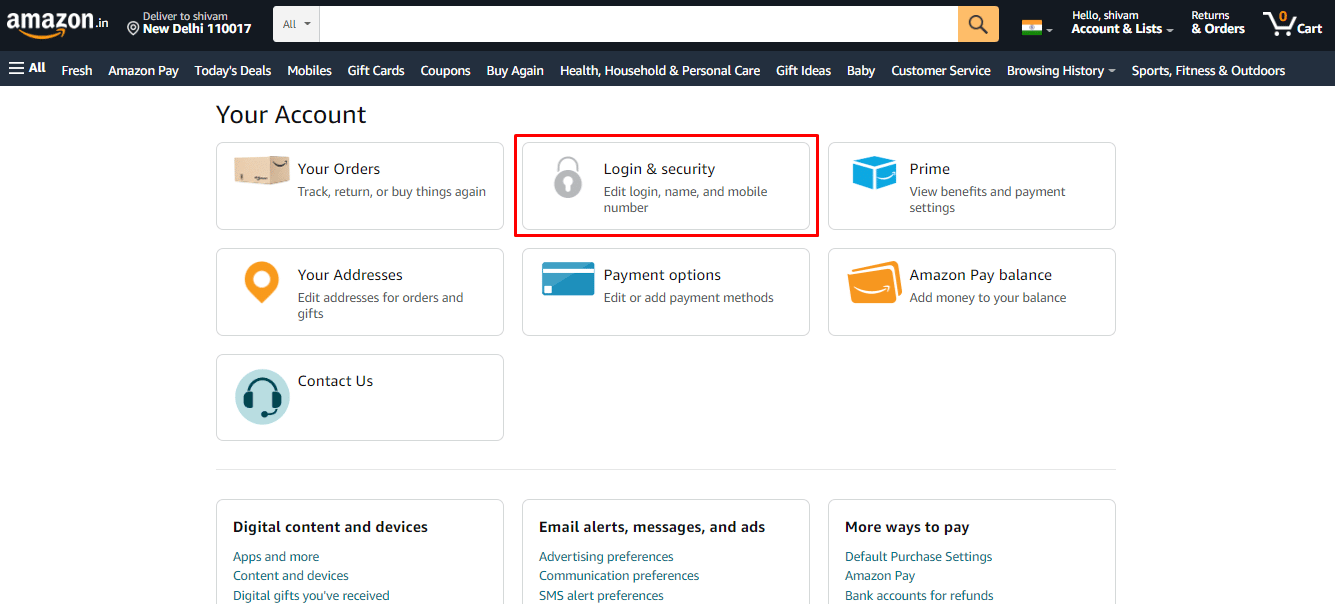The height and width of the screenshot is (604, 1335).
Task: Click 'Edit addresses for orders and gifts' text
Action: (x=380, y=306)
